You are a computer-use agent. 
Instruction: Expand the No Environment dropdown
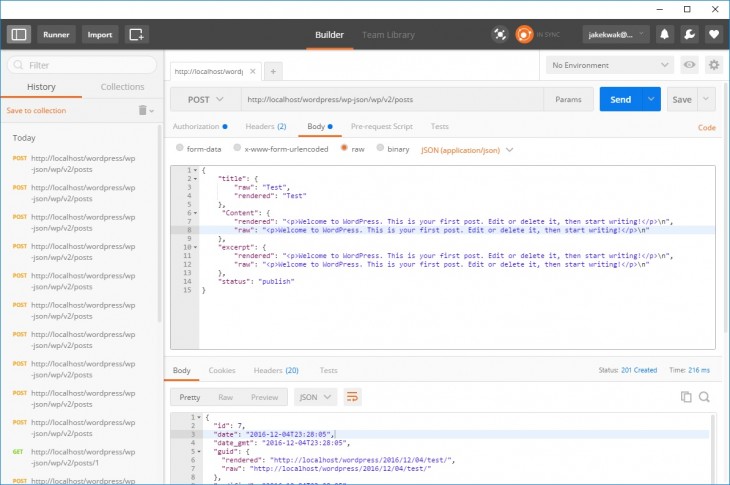tap(609, 65)
